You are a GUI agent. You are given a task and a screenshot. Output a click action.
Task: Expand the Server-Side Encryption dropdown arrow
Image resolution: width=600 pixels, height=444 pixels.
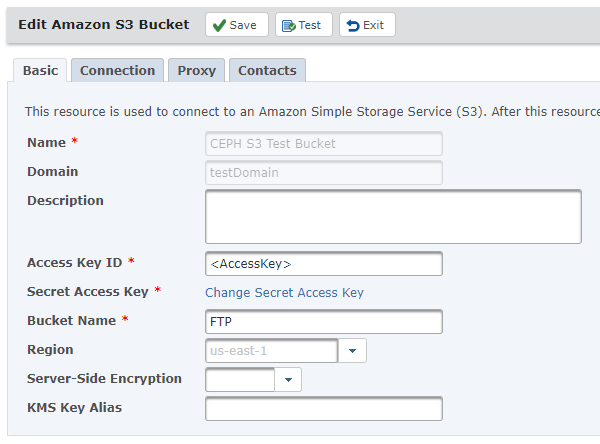tap(288, 380)
